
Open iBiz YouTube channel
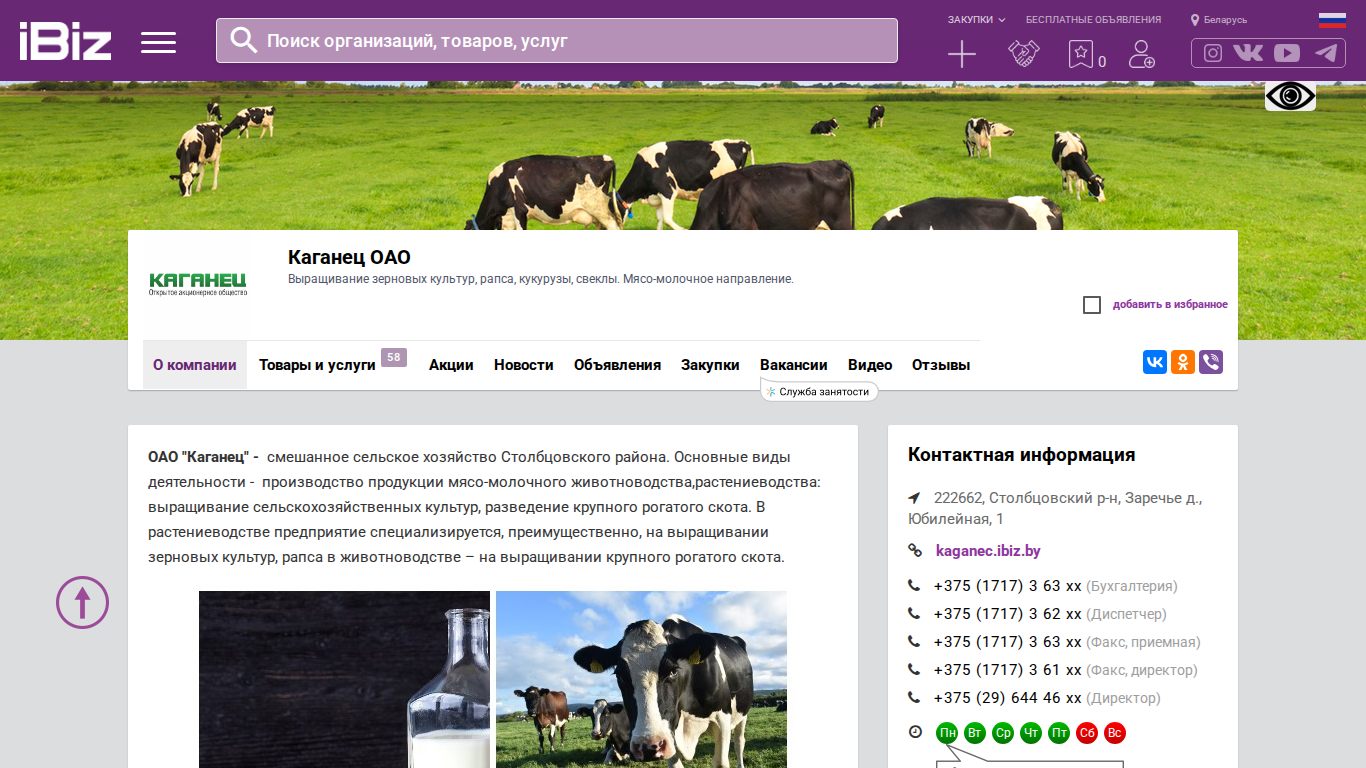[x=1287, y=53]
